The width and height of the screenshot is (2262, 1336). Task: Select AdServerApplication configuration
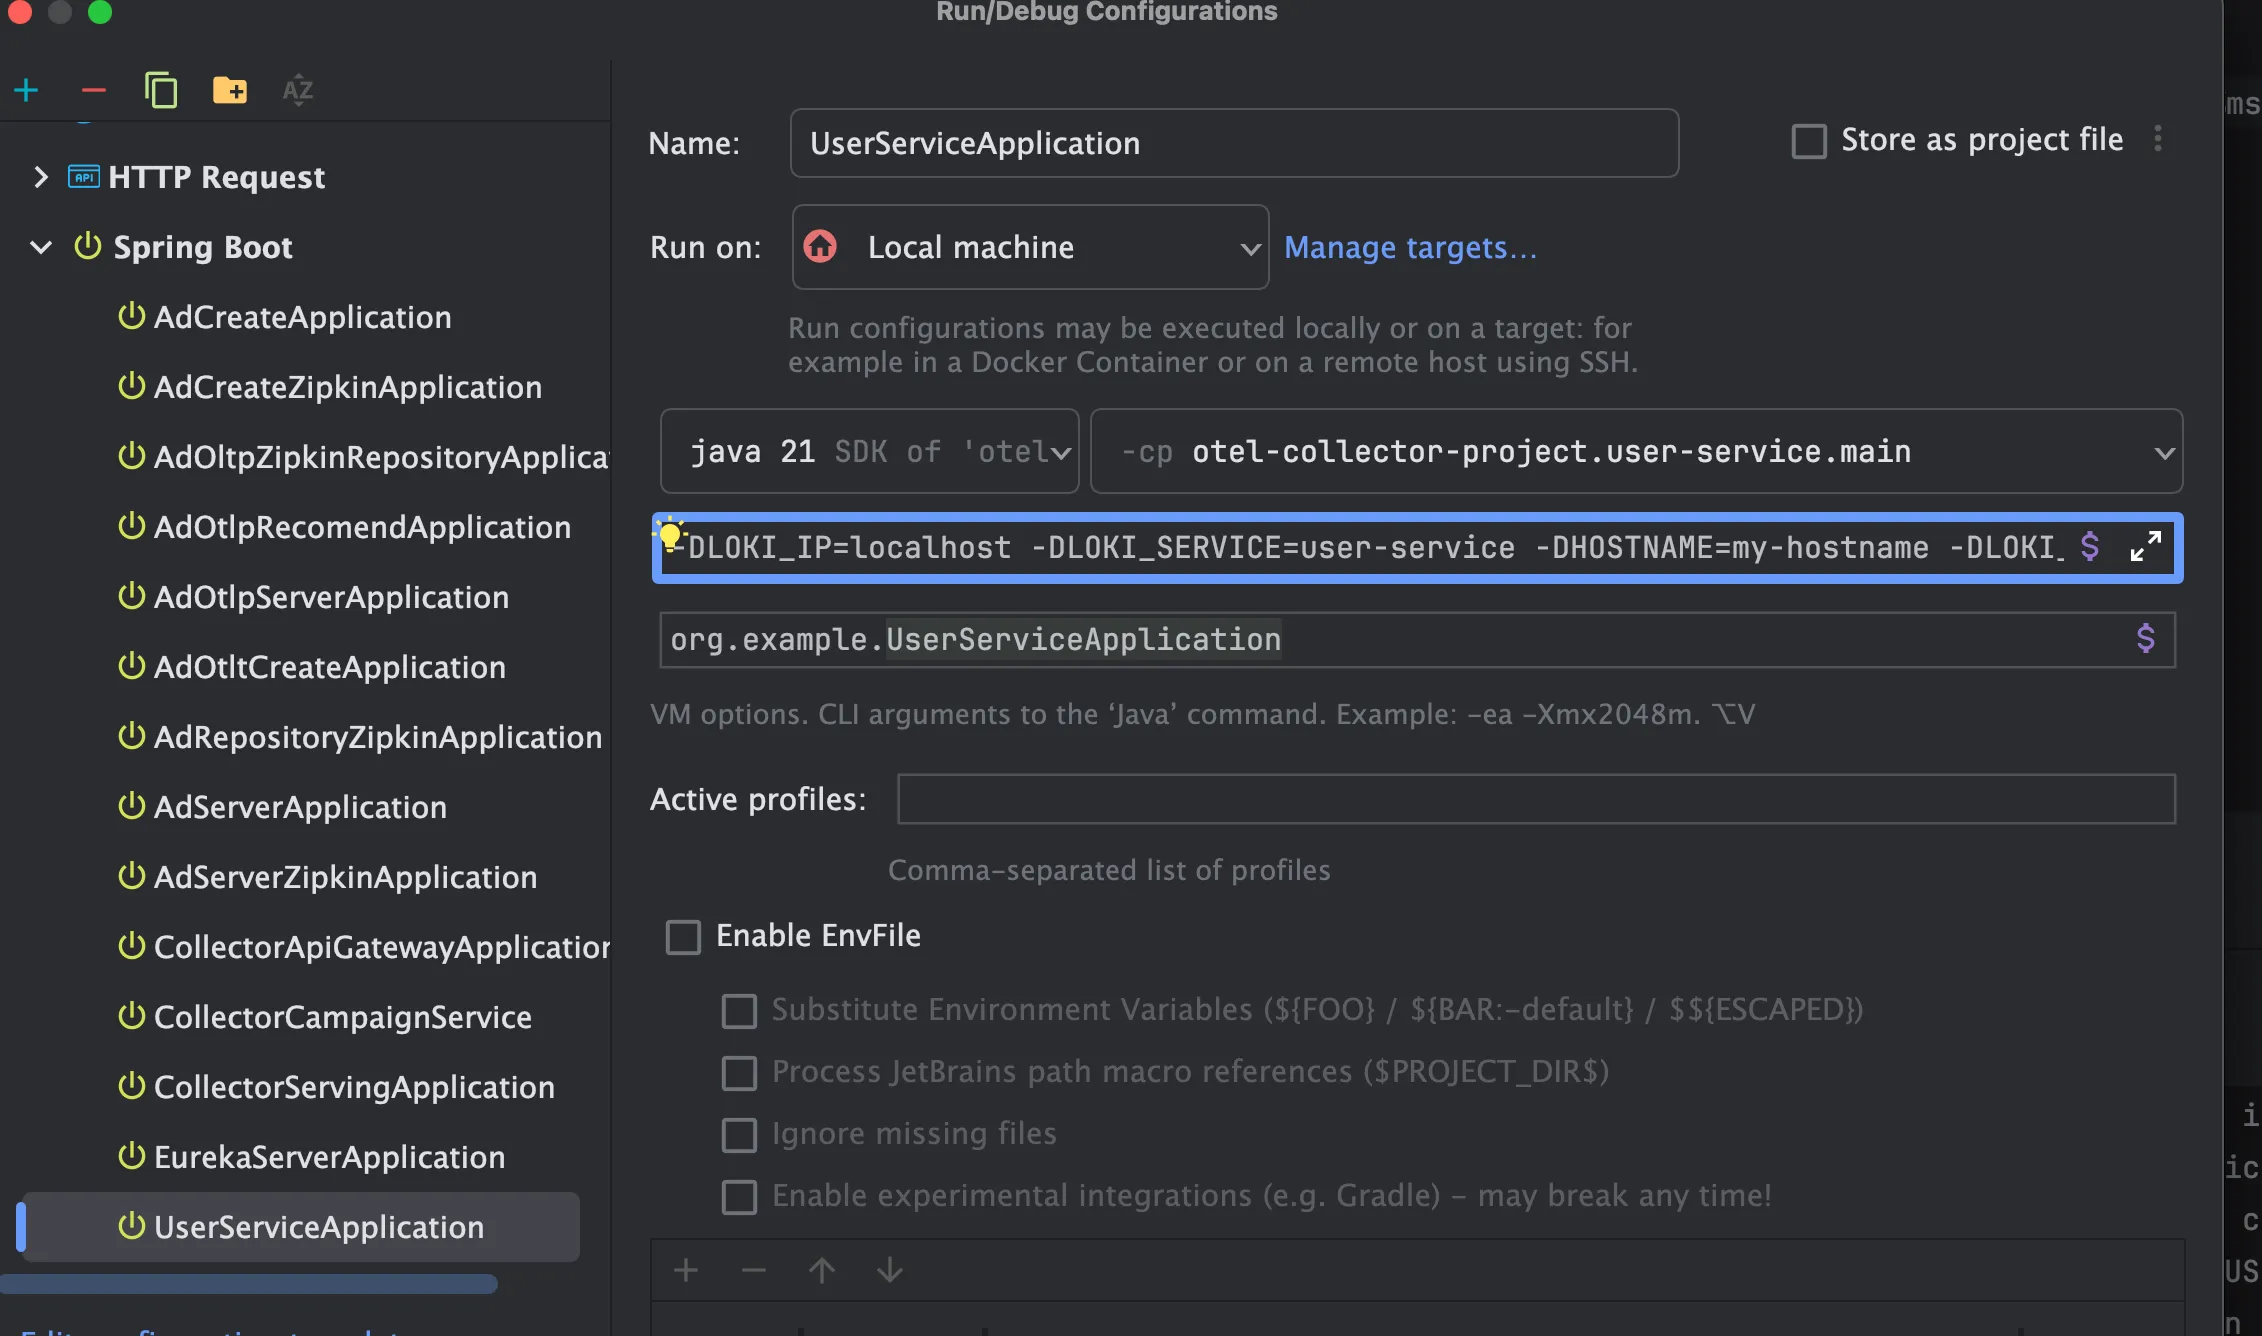click(x=300, y=807)
